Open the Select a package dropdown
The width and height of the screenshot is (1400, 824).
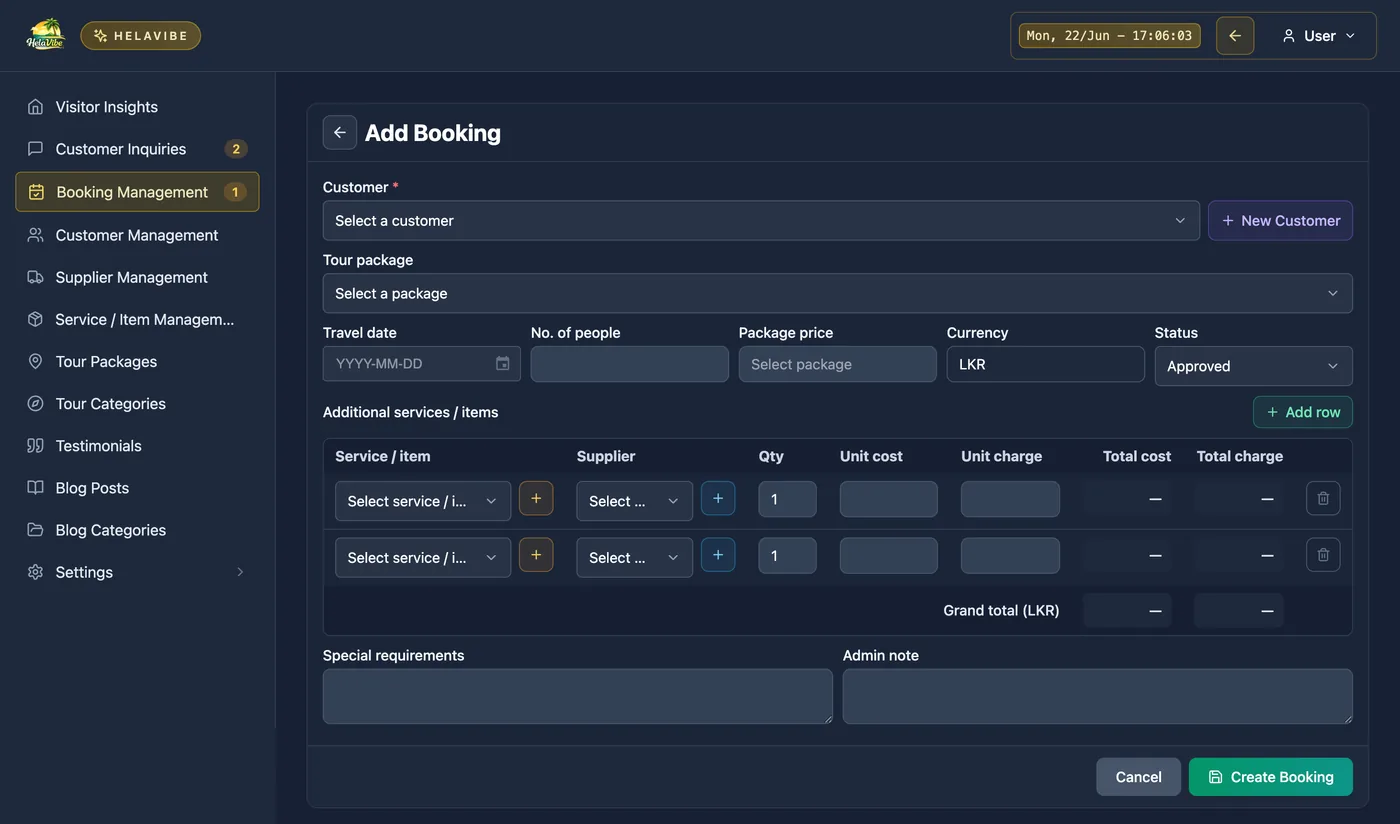(x=837, y=293)
